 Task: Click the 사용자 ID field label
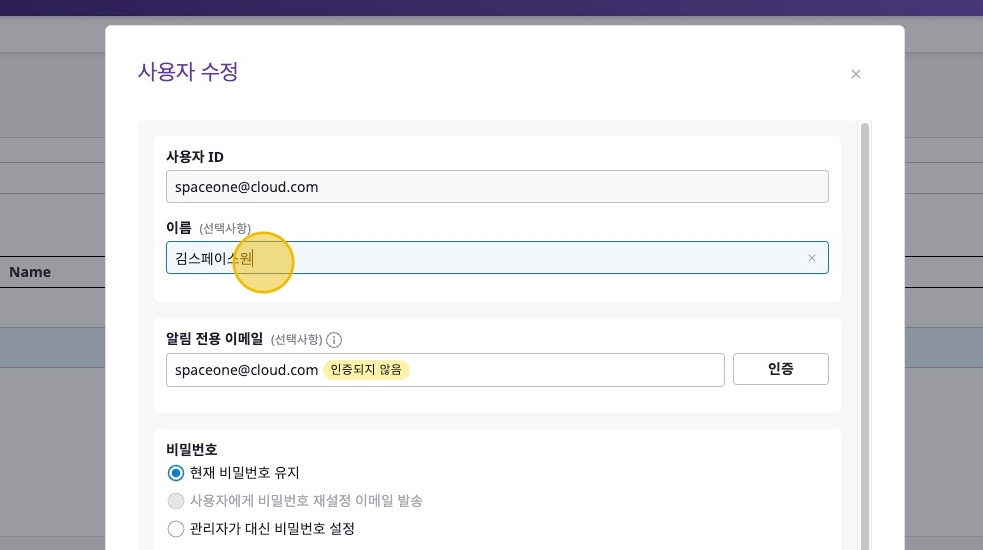point(194,157)
